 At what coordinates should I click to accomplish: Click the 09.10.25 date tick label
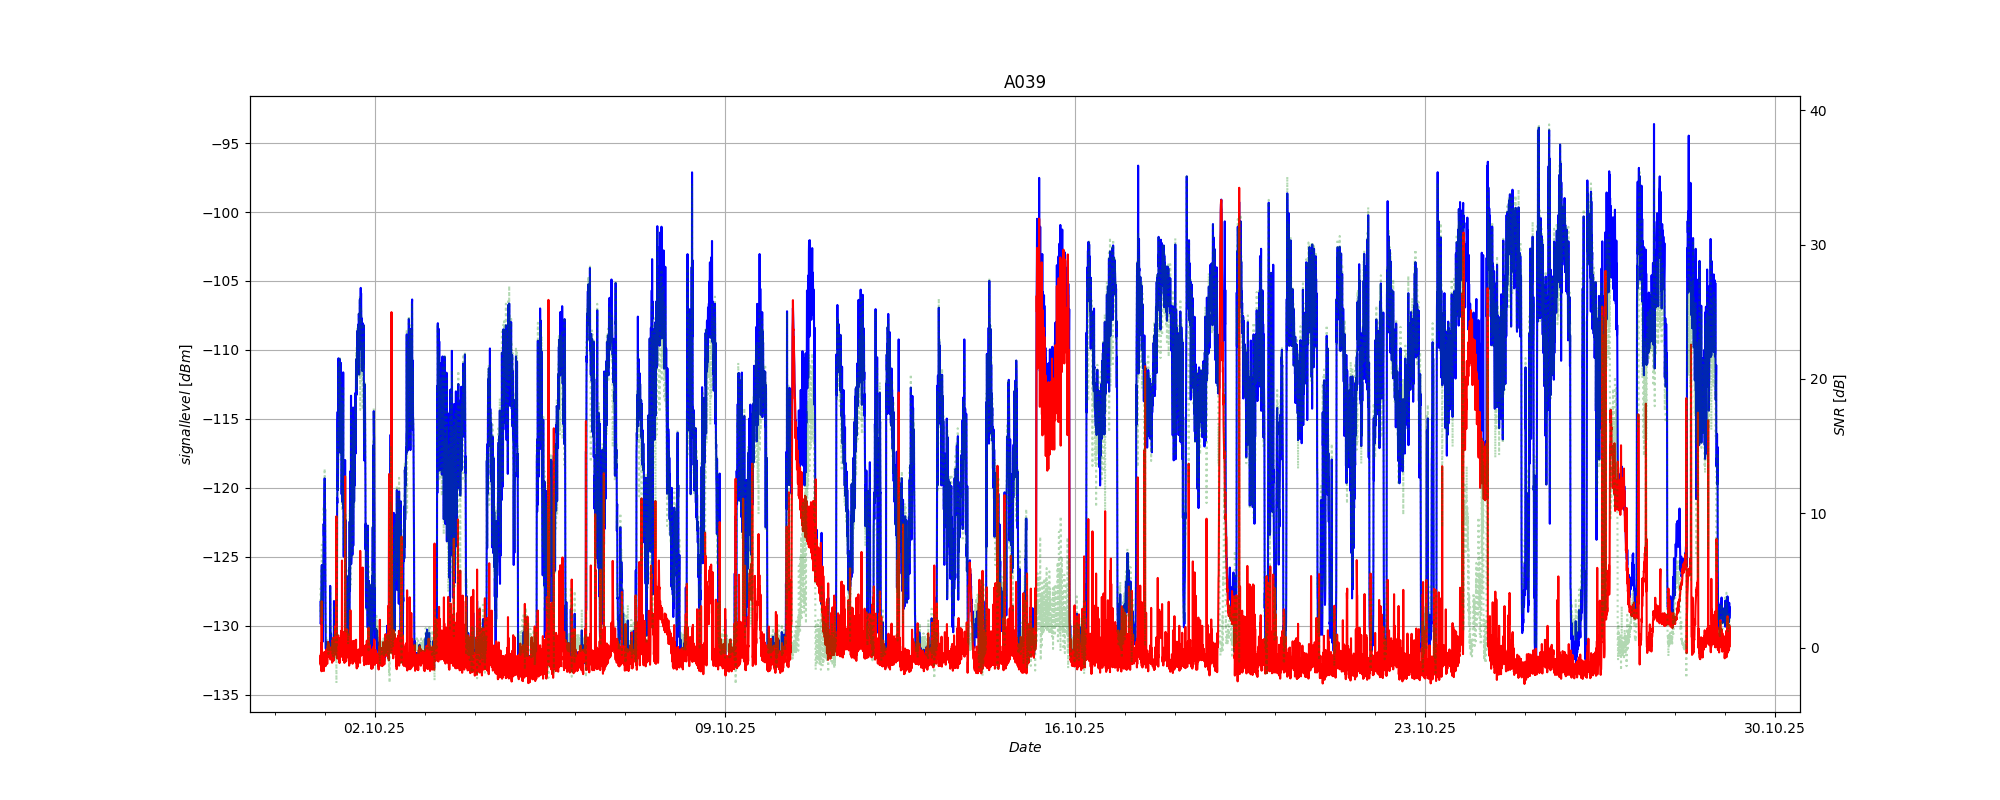(x=725, y=728)
